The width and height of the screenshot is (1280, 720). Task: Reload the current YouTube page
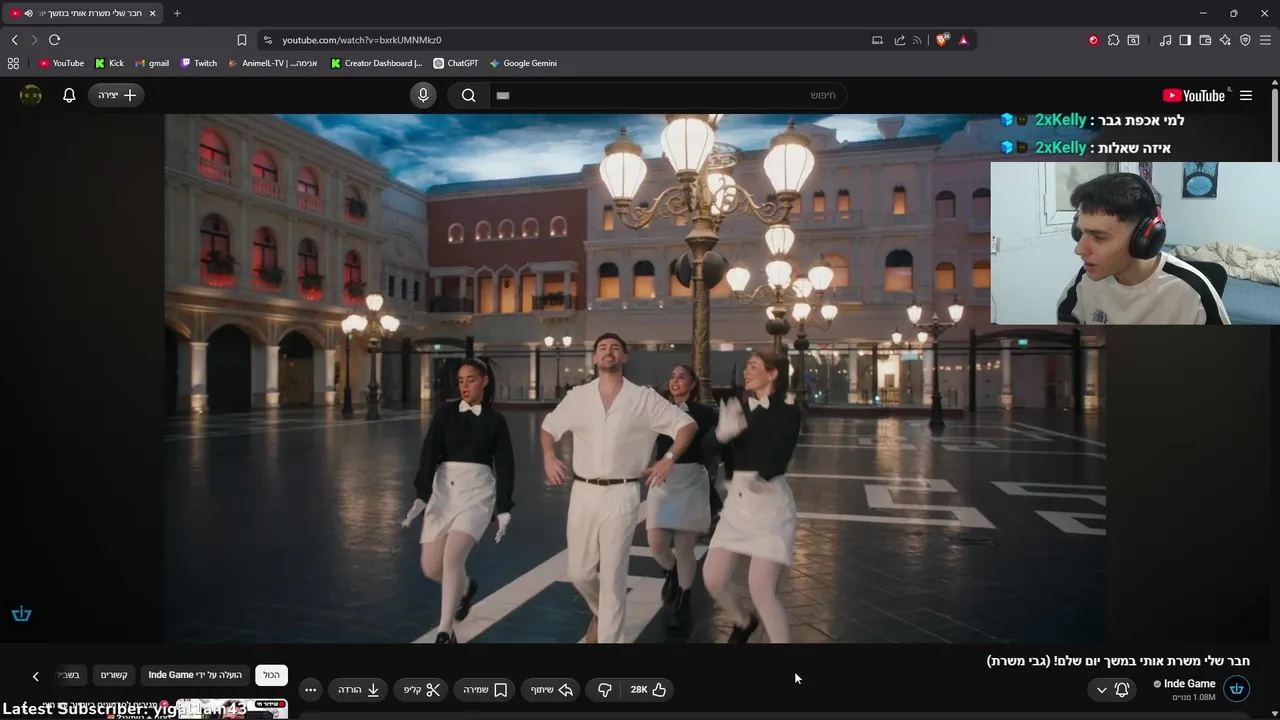tap(54, 40)
